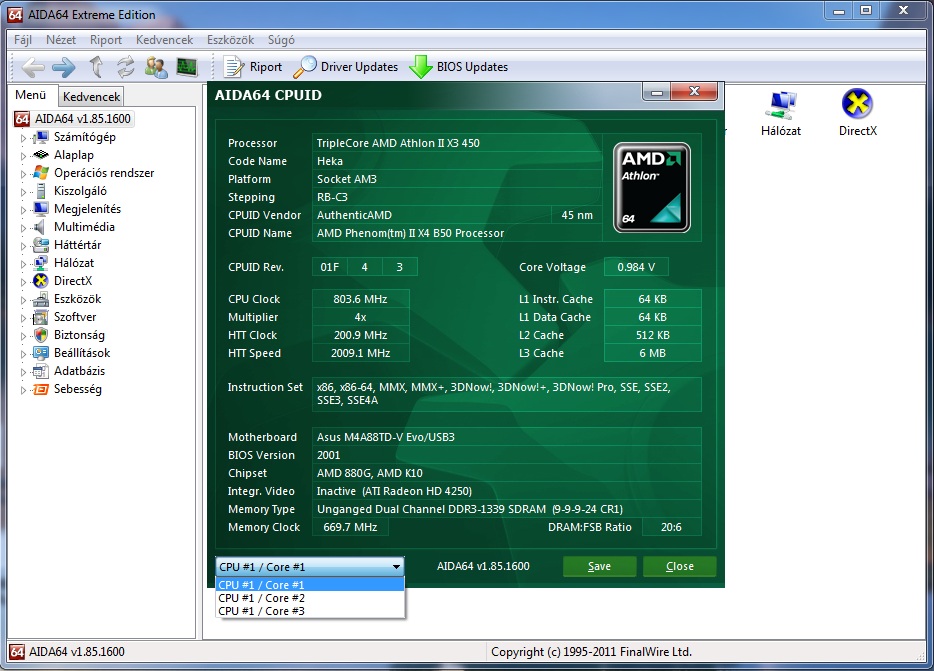Screen dimensions: 934x671
Task: Go forward with the right arrow toolbar icon
Action: click(64, 67)
